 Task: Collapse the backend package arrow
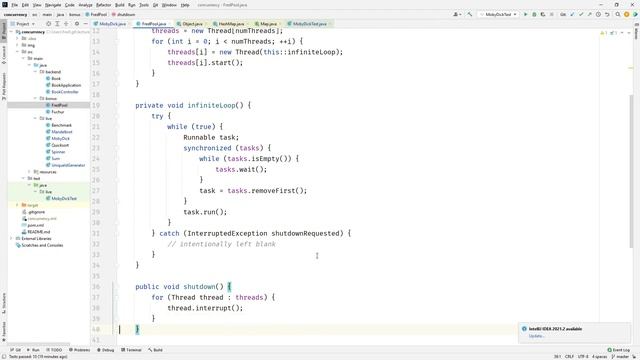coord(36,72)
